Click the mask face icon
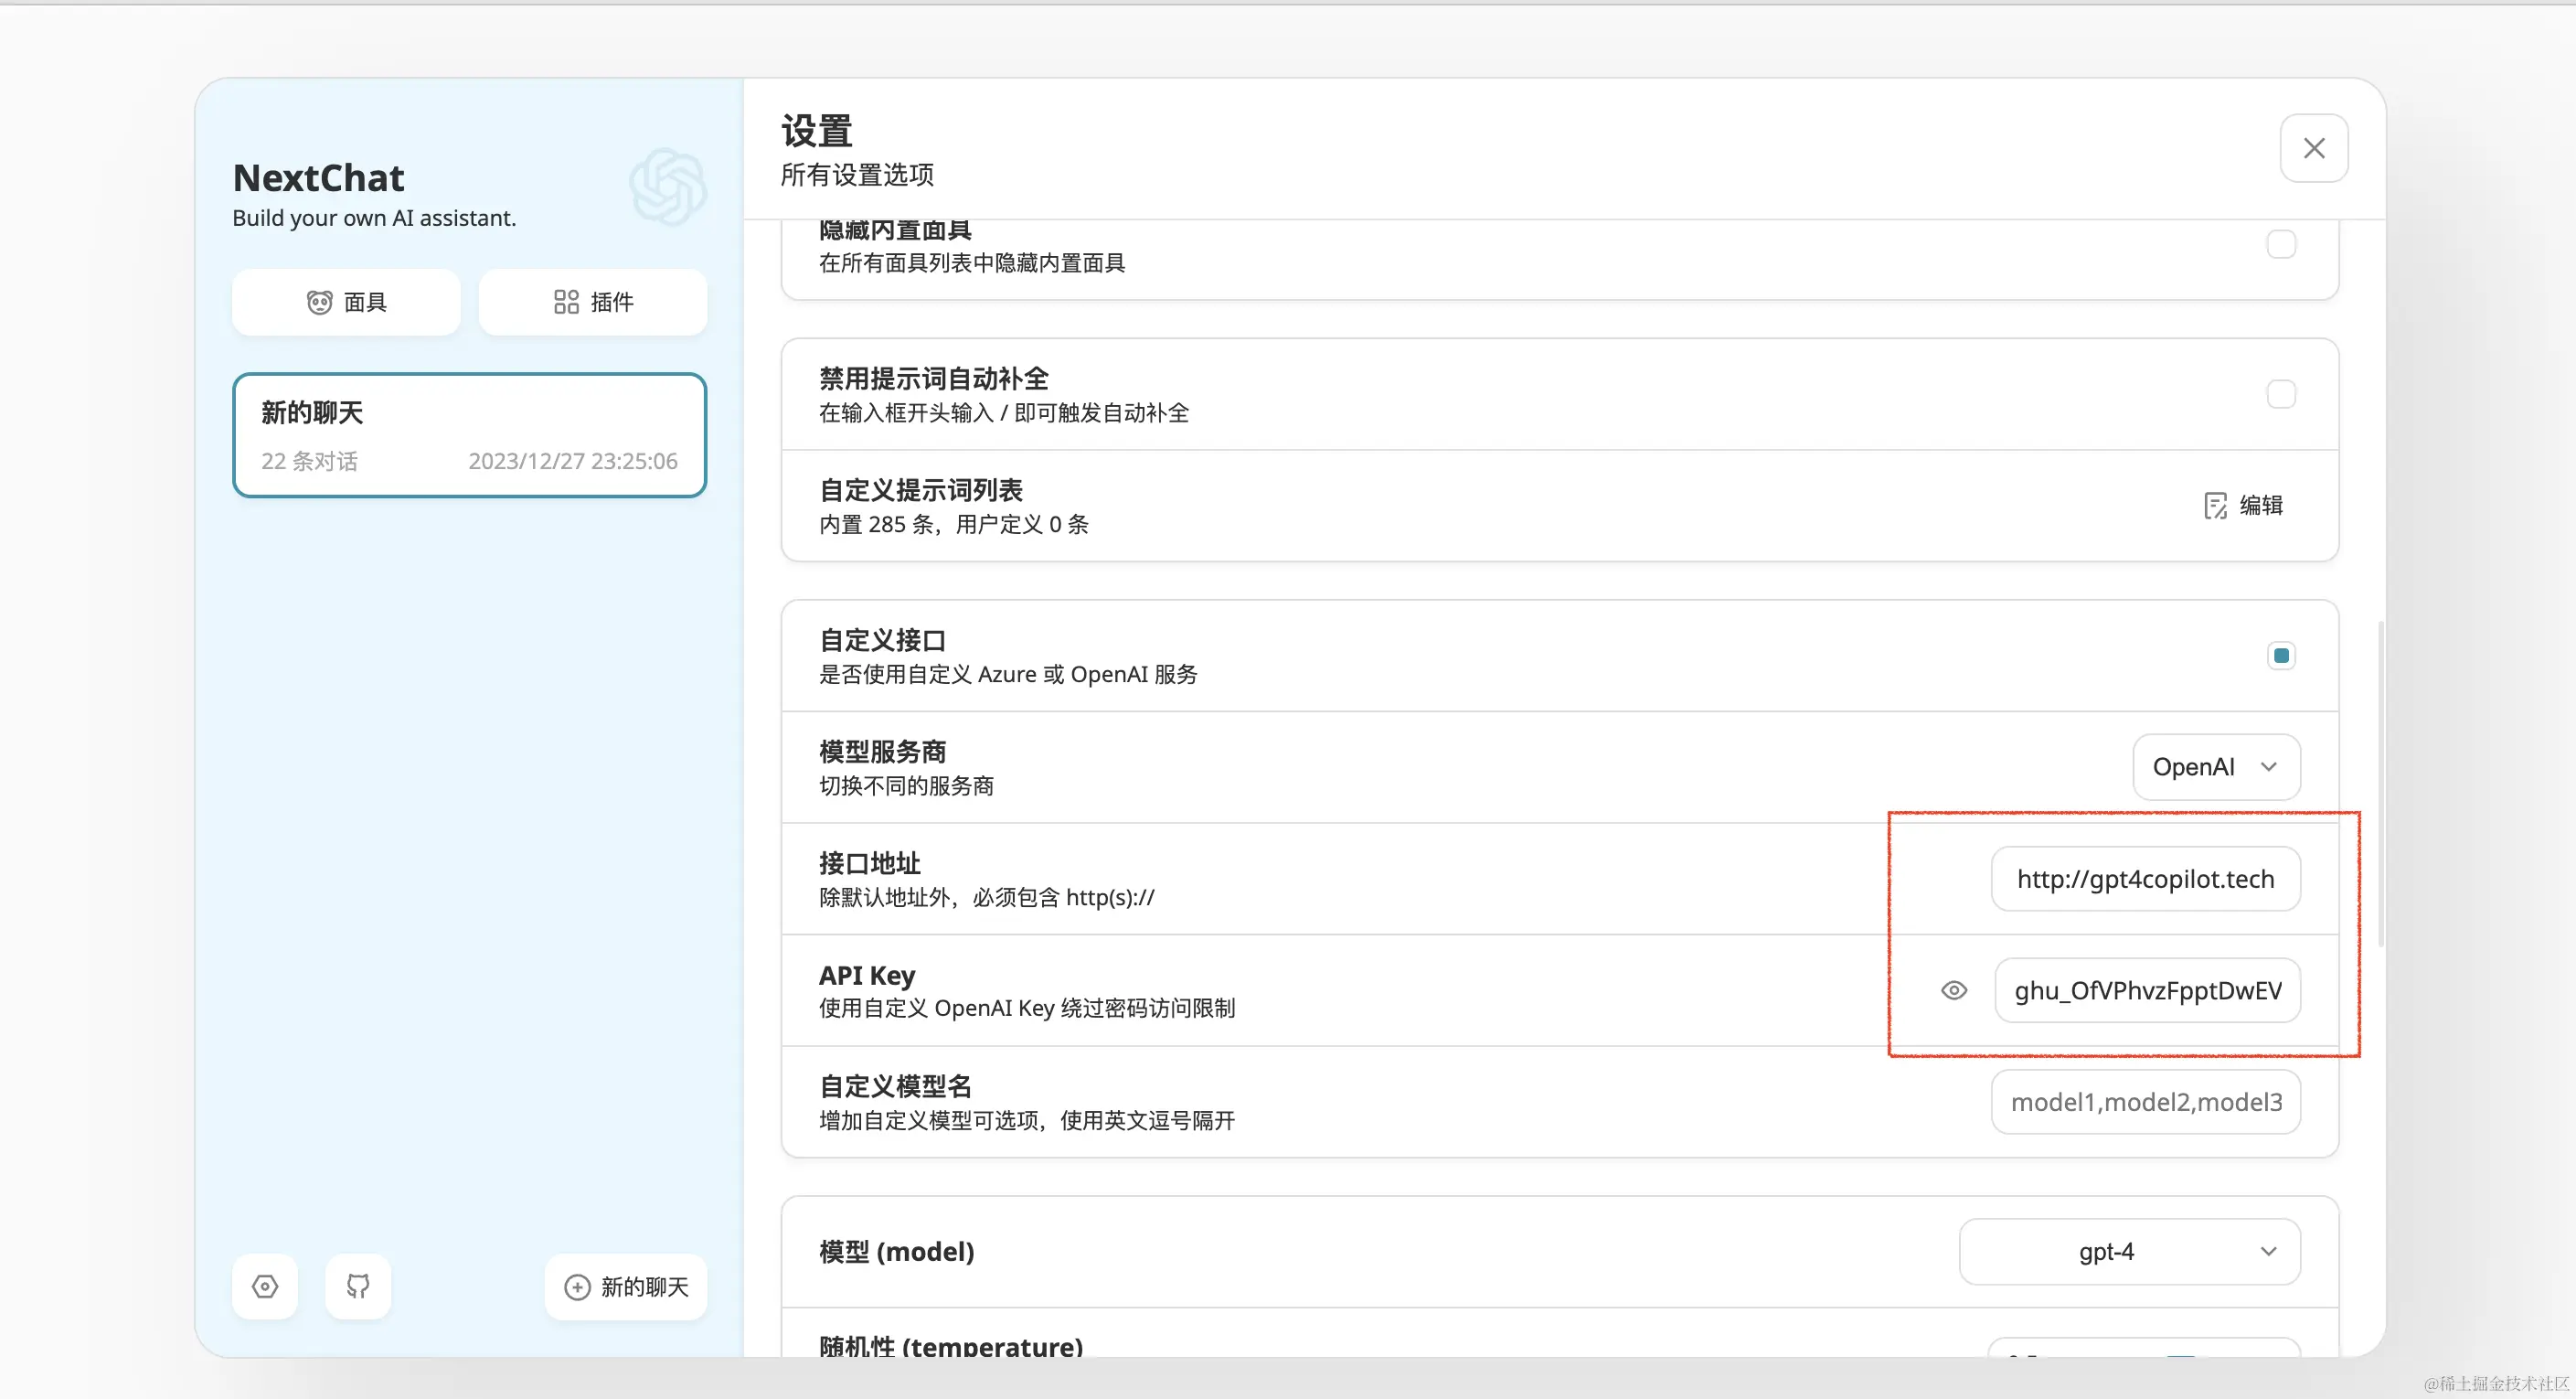2576x1399 pixels. point(319,302)
